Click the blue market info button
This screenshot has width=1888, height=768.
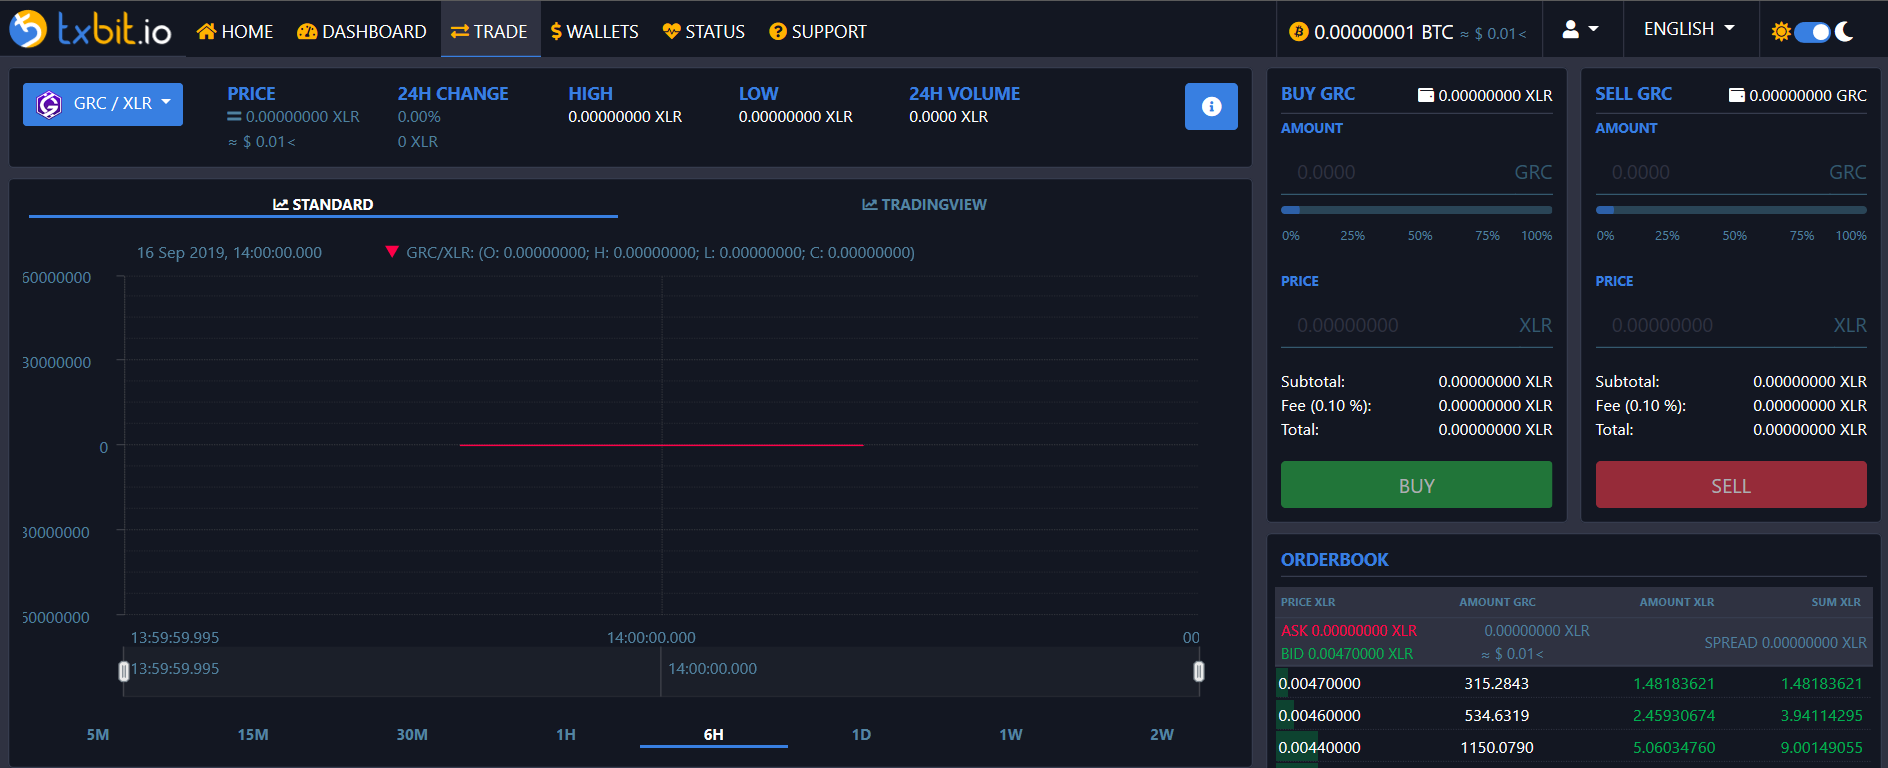1211,106
